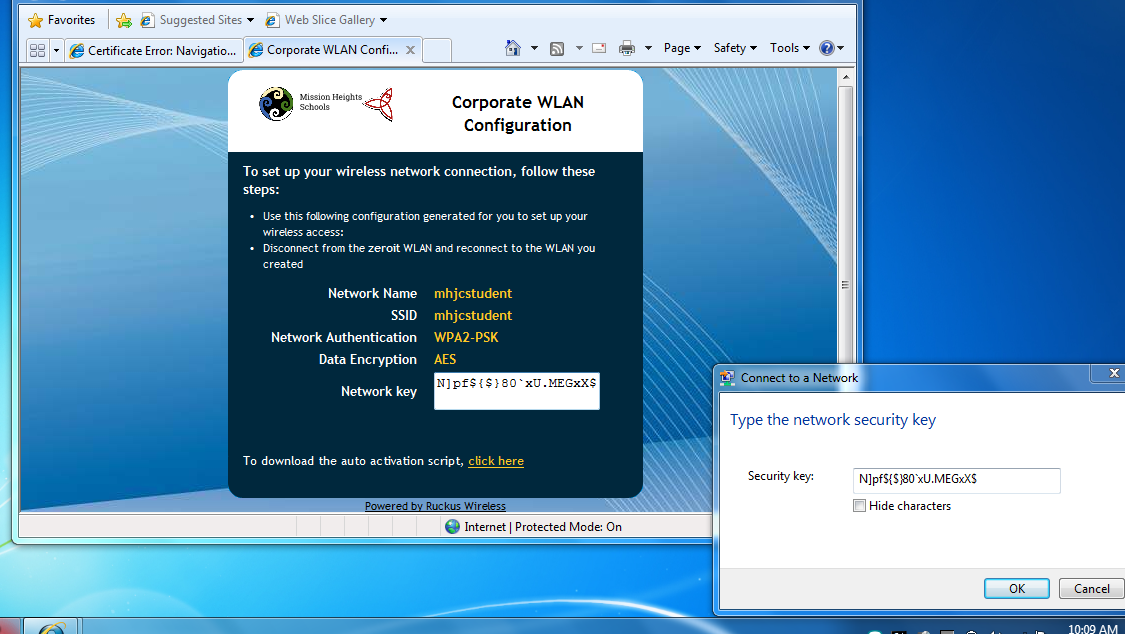Click the Home page icon
Image resolution: width=1125 pixels, height=634 pixels.
pos(513,48)
